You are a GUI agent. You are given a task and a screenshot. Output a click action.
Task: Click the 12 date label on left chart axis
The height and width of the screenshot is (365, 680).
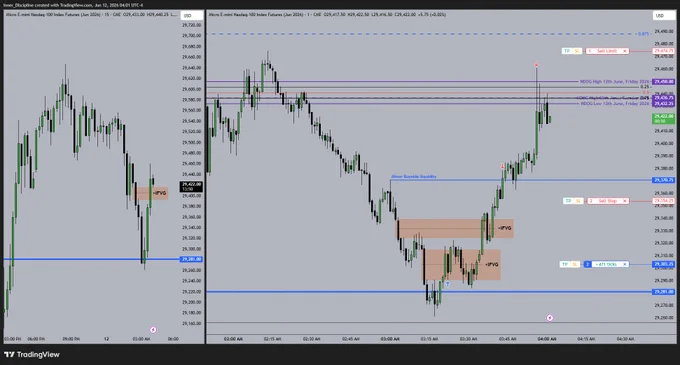[x=106, y=339]
